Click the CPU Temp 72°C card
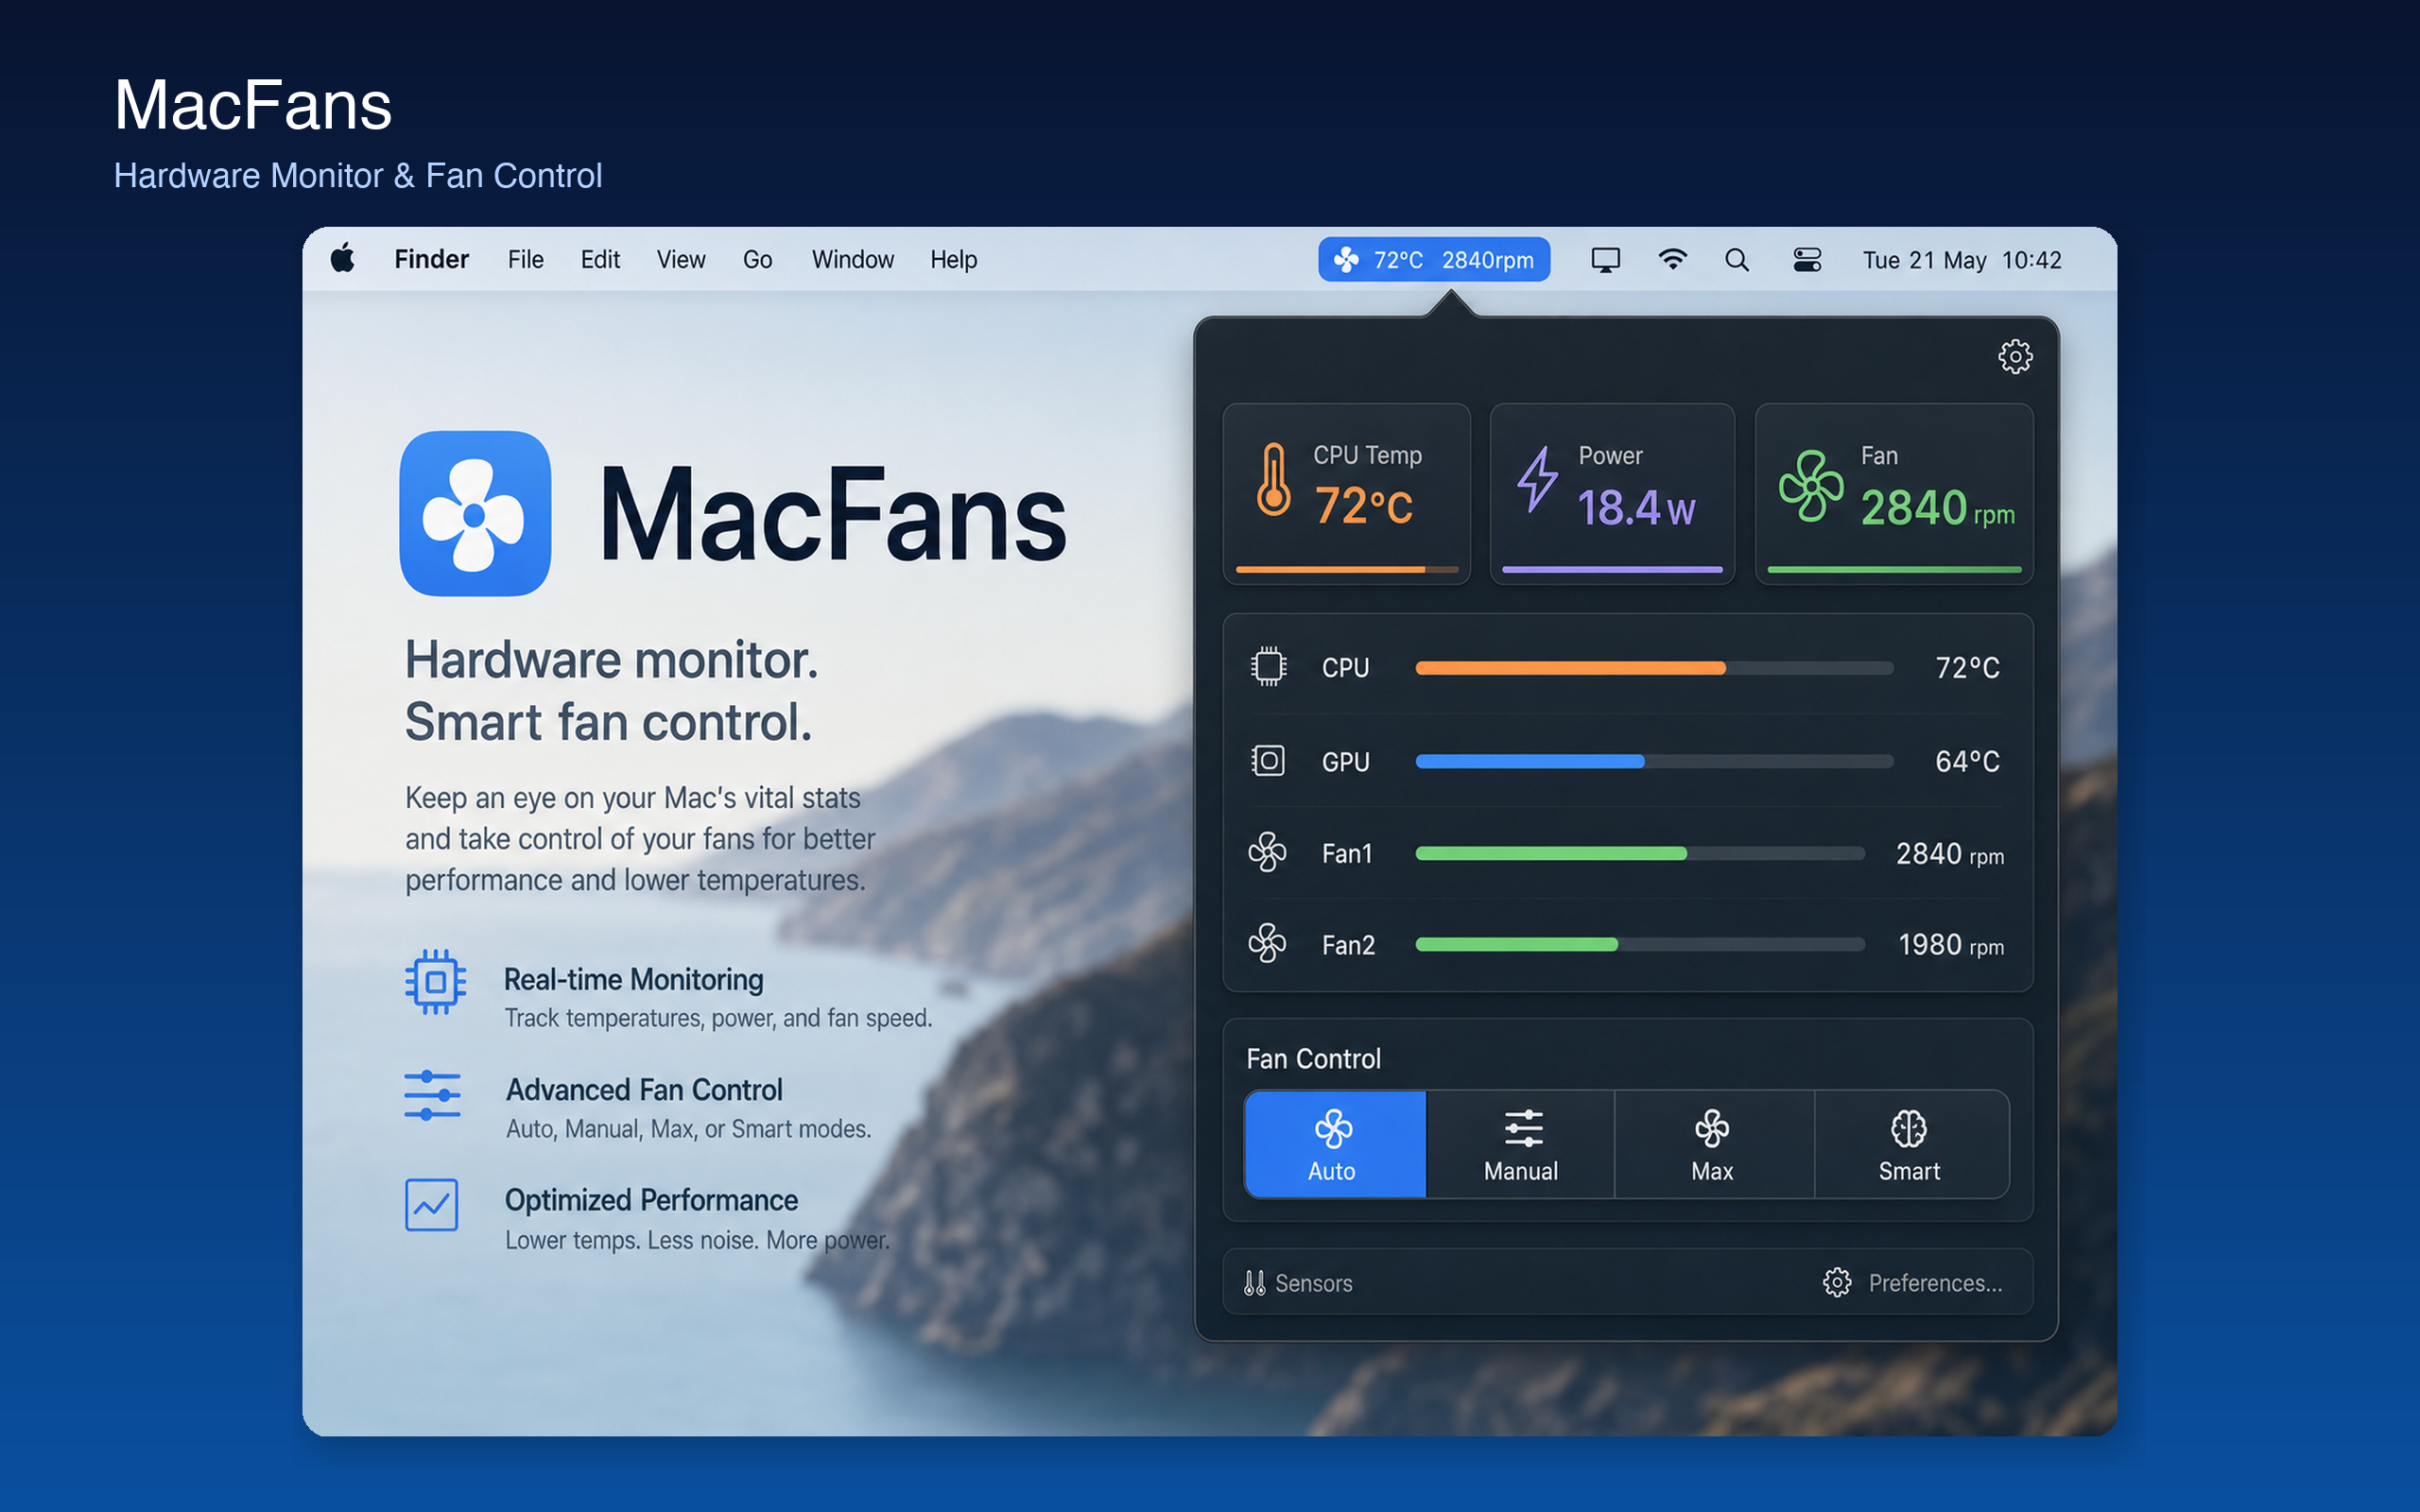Viewport: 2420px width, 1512px height. pyautogui.click(x=1346, y=494)
